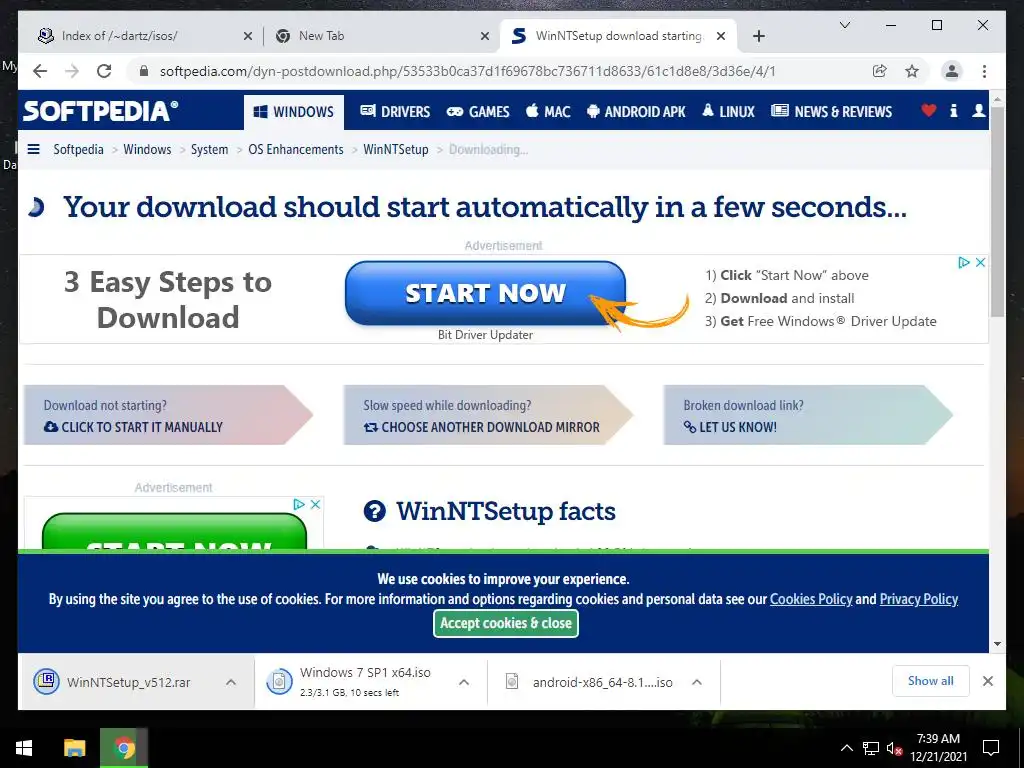This screenshot has height=768, width=1024.
Task: Click the scrollbar down arrow
Action: 997,644
